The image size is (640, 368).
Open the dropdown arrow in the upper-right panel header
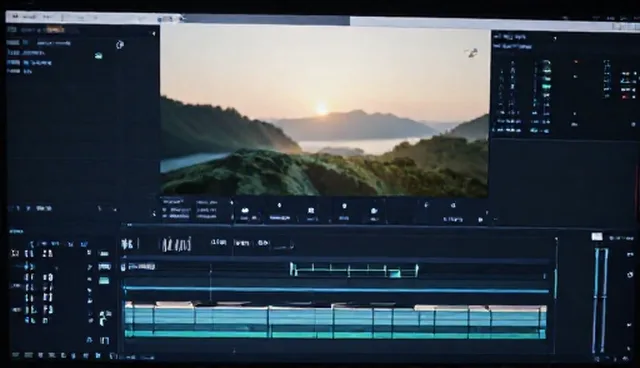pos(555,38)
